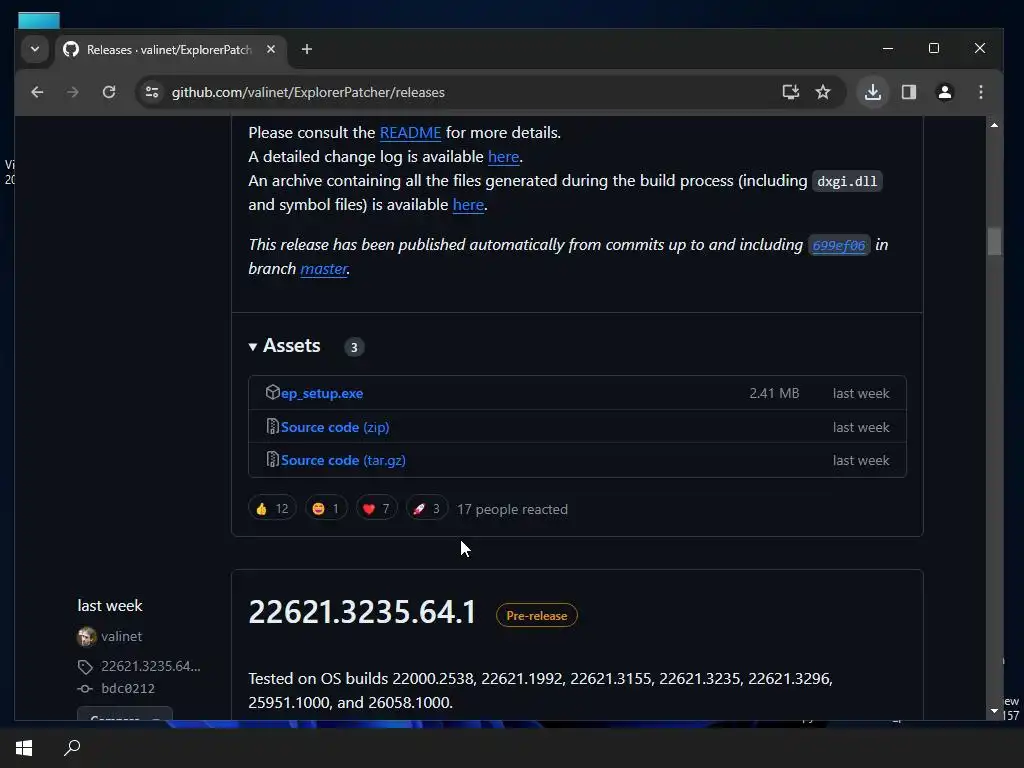Open the Windows Start menu
1024x768 pixels.
tap(24, 748)
